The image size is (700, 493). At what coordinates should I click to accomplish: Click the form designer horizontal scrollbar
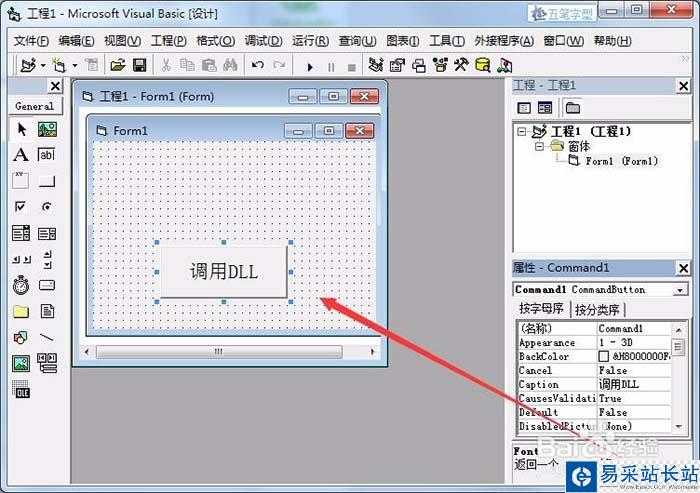point(229,352)
